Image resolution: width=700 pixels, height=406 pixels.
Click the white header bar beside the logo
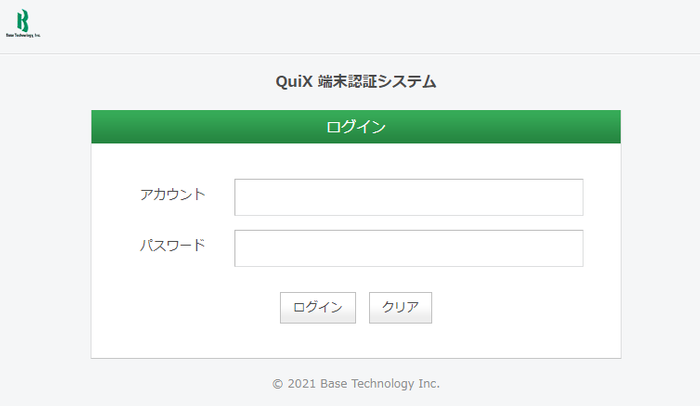pyautogui.click(x=350, y=26)
